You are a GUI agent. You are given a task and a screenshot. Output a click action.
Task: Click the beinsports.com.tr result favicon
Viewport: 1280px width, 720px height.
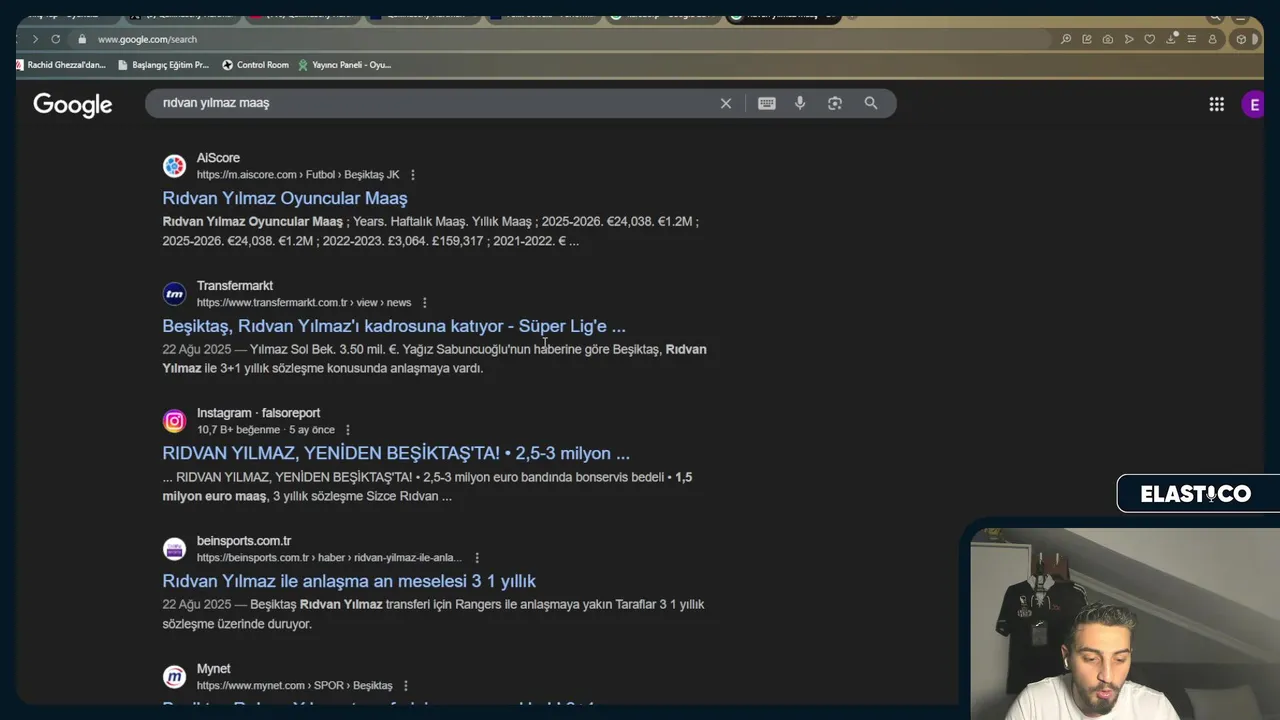point(175,549)
